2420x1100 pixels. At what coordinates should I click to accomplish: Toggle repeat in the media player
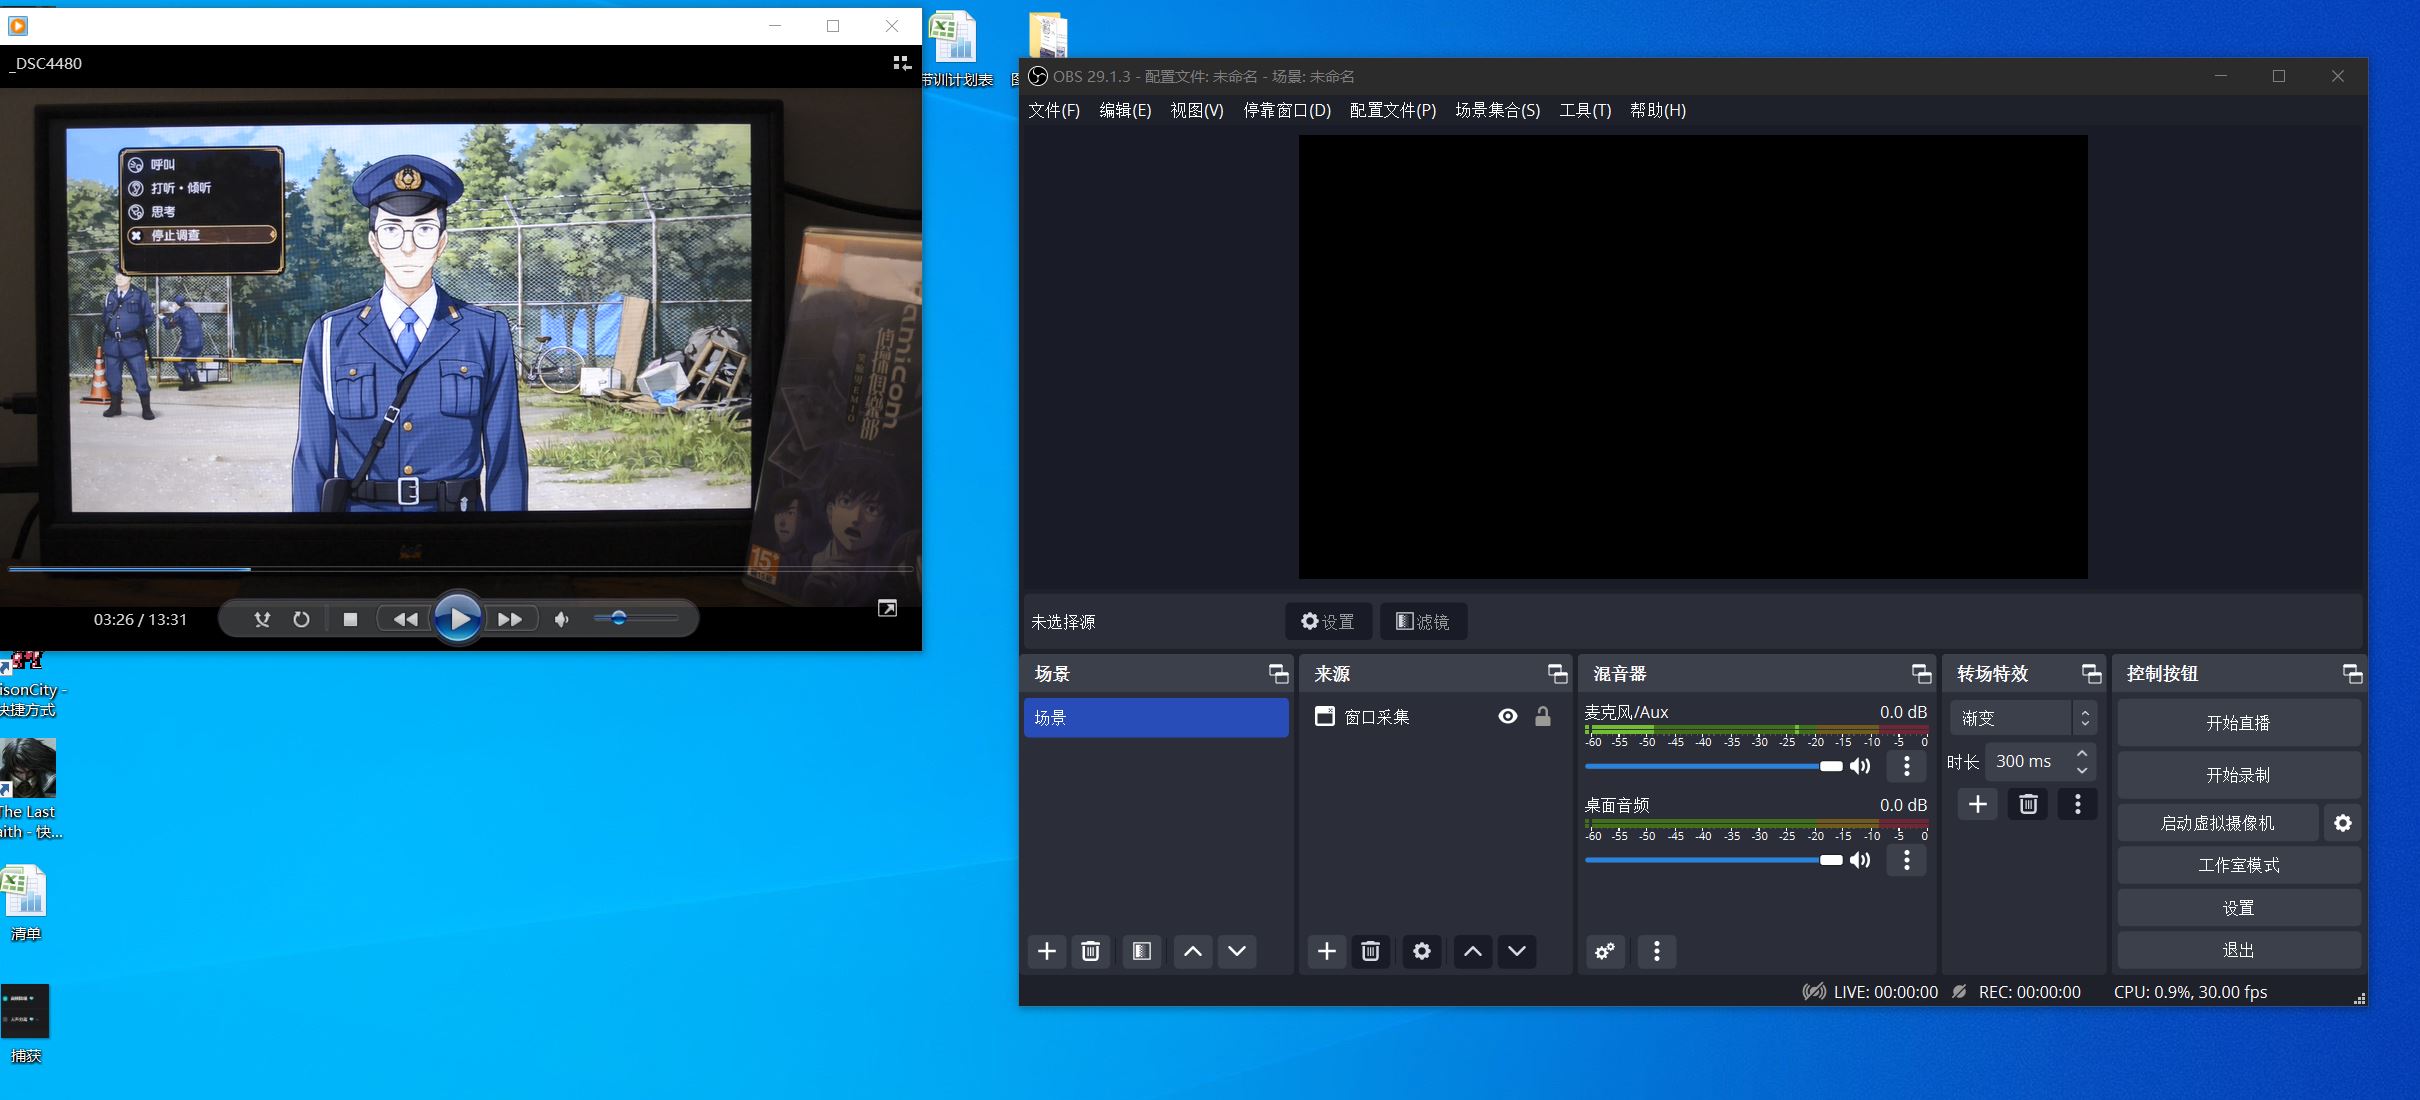pos(301,619)
